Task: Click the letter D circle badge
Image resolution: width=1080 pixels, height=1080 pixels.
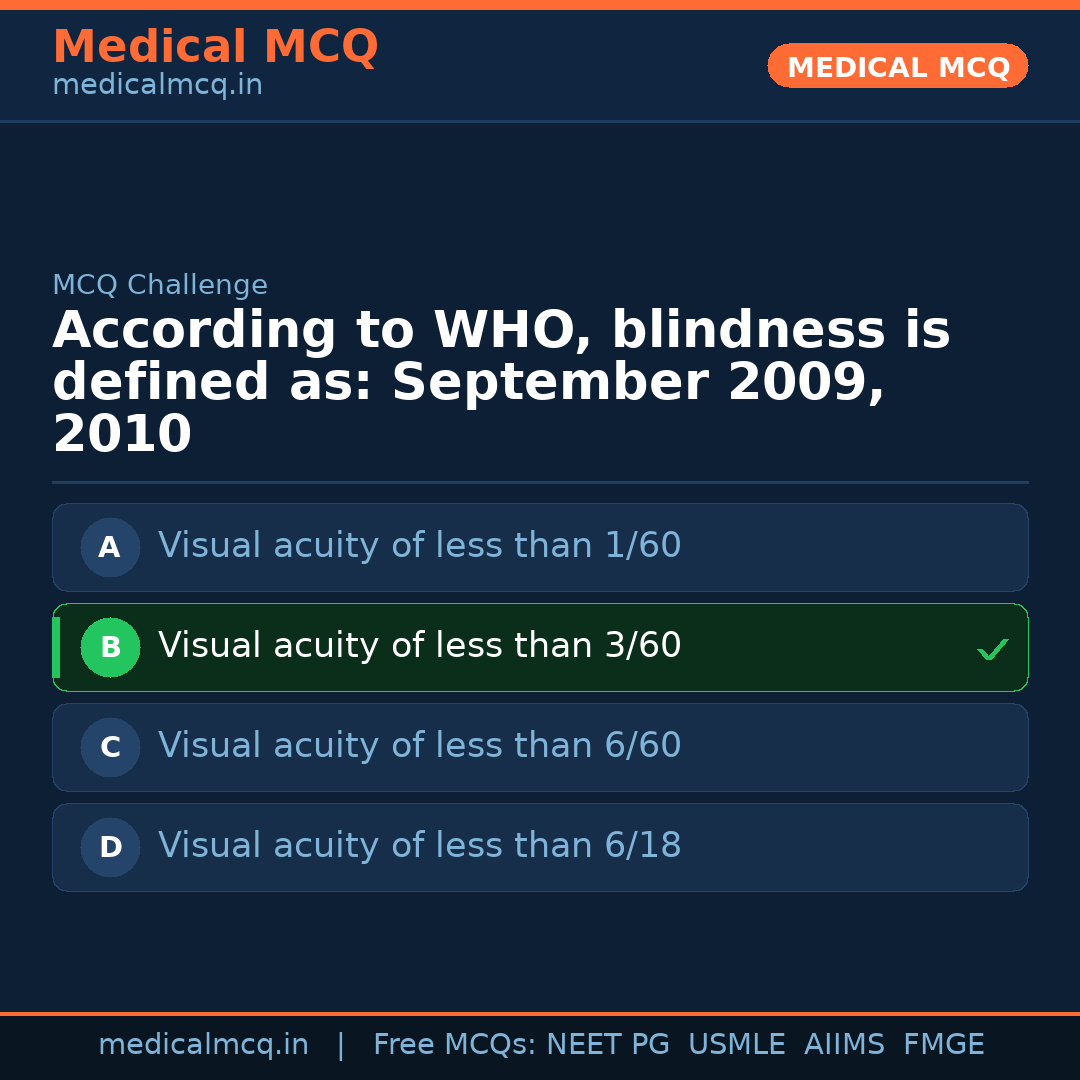Action: pyautogui.click(x=110, y=847)
